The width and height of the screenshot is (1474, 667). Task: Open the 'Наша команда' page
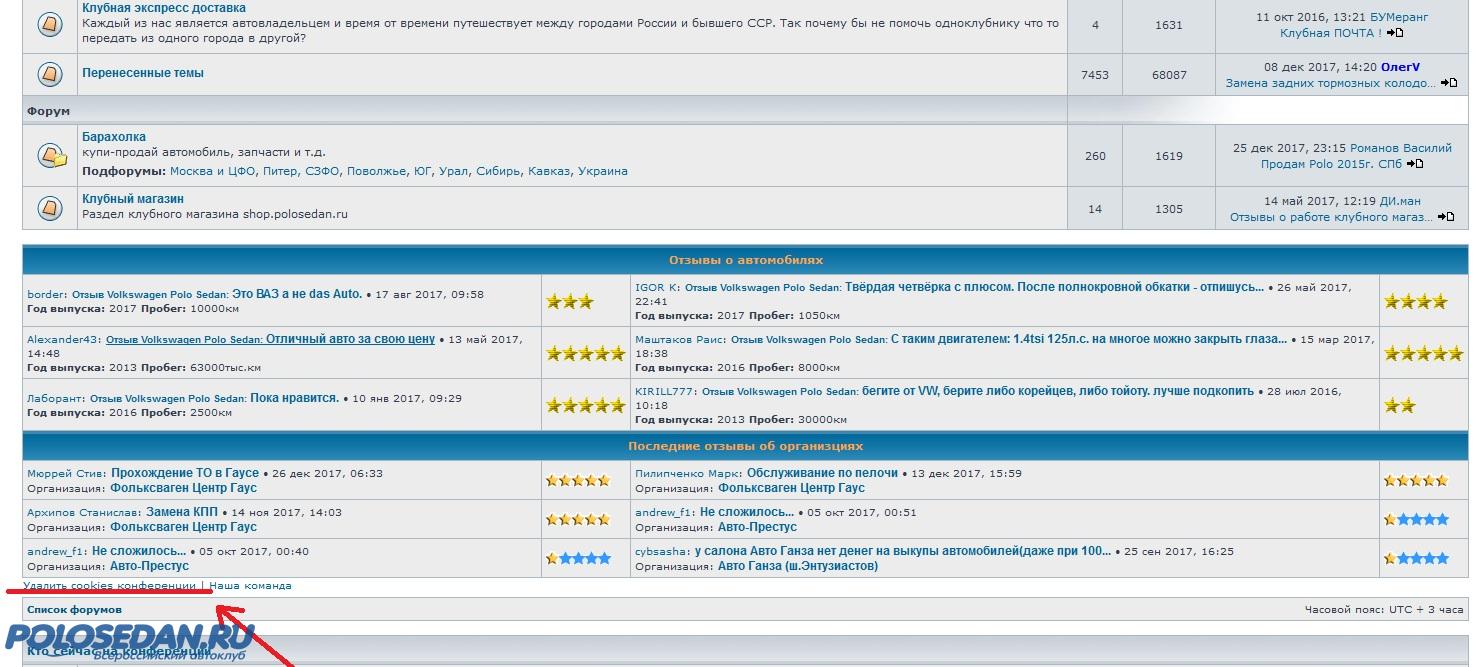[x=250, y=585]
